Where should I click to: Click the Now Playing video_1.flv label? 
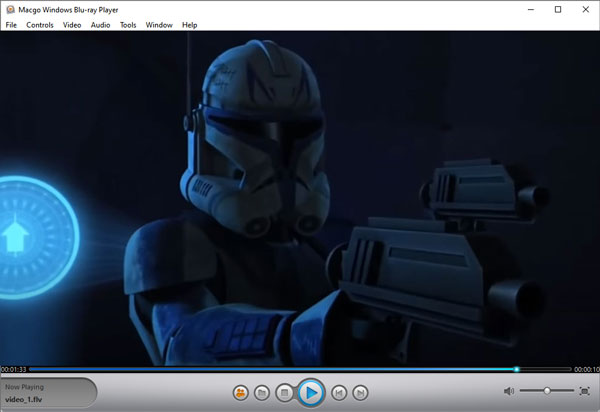pos(48,393)
